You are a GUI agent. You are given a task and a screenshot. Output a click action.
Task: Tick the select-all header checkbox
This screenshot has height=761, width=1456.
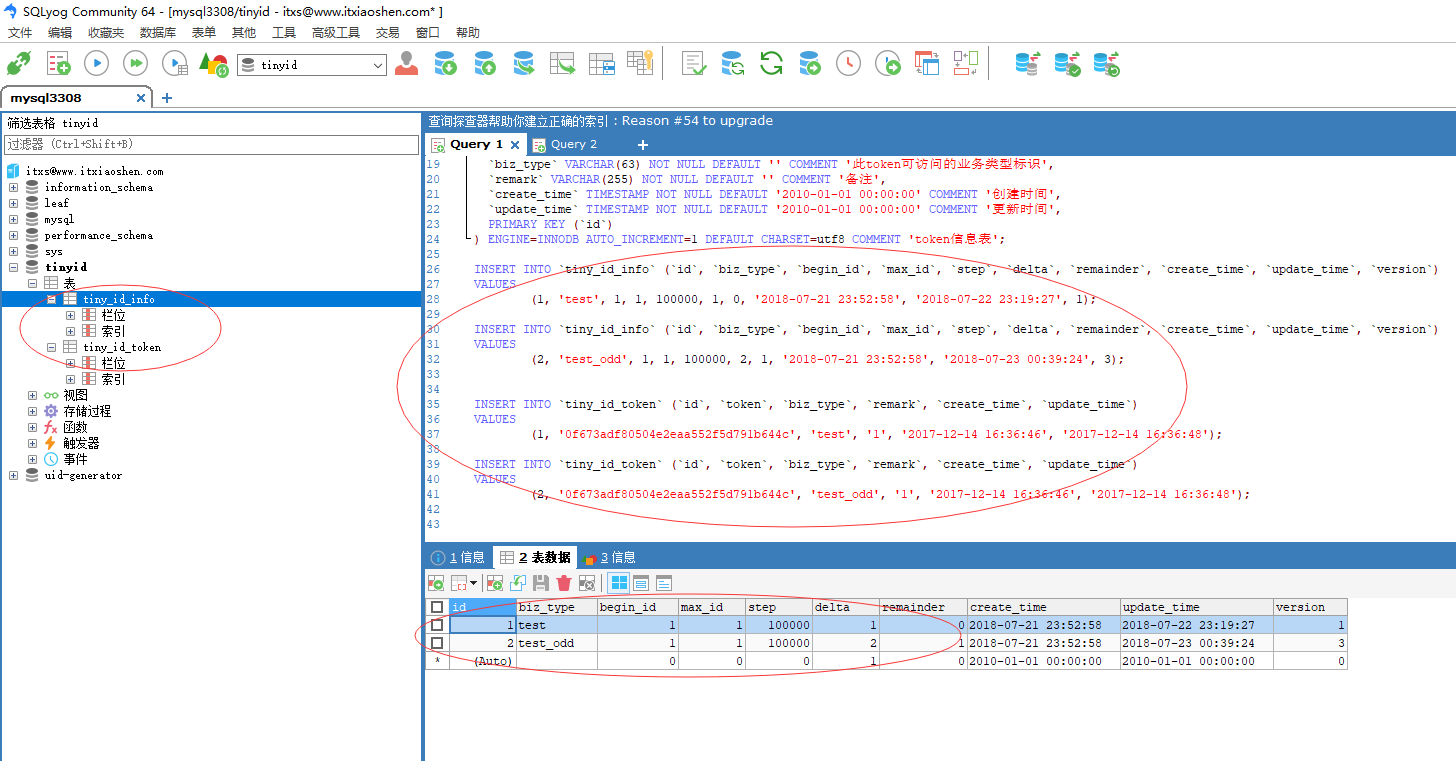pyautogui.click(x=436, y=607)
